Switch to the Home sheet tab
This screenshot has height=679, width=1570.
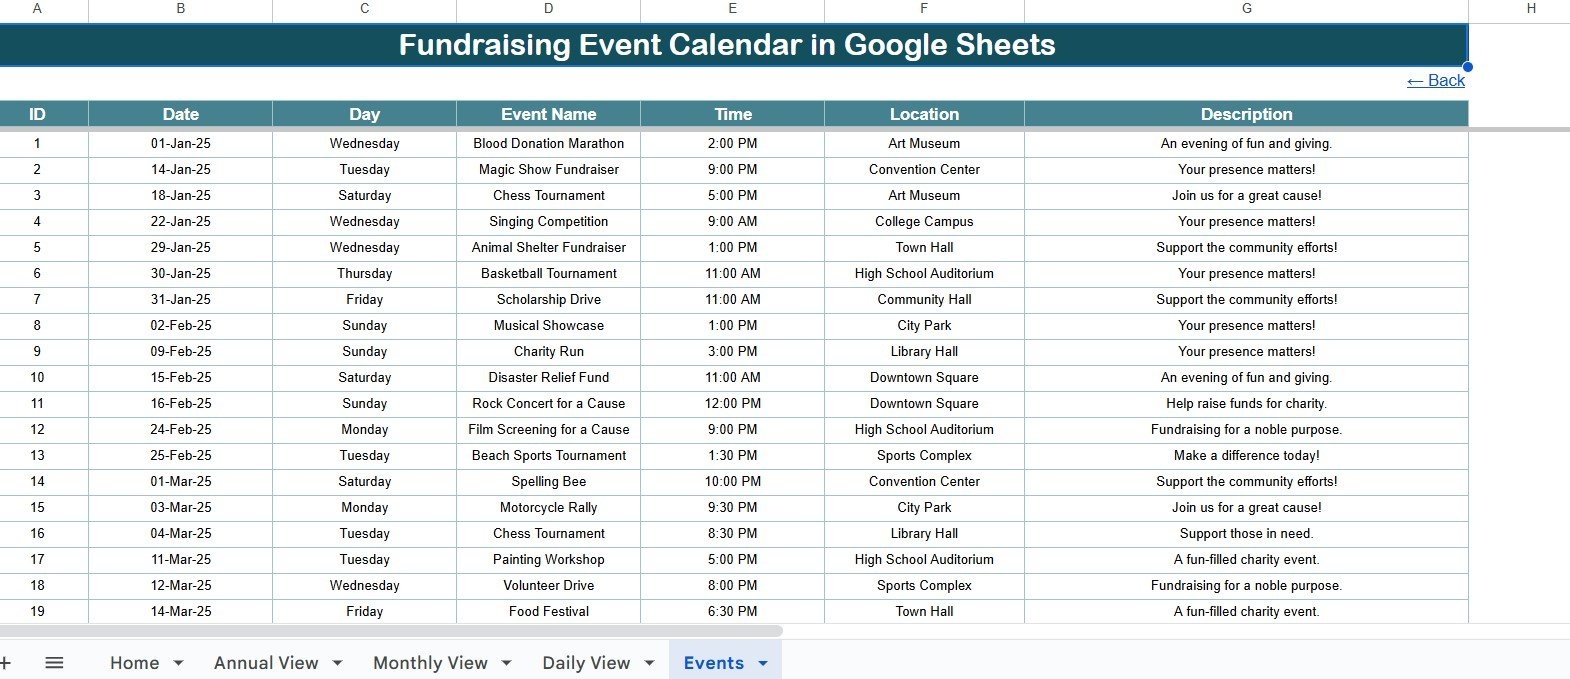point(134,663)
